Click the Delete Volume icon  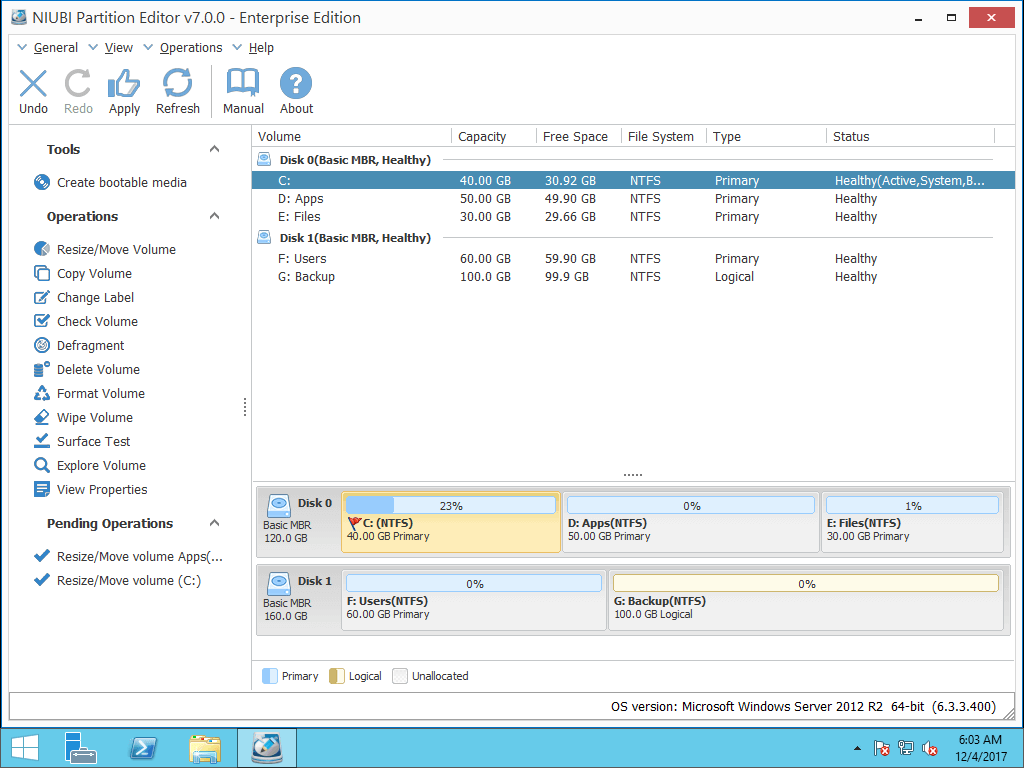tap(42, 369)
